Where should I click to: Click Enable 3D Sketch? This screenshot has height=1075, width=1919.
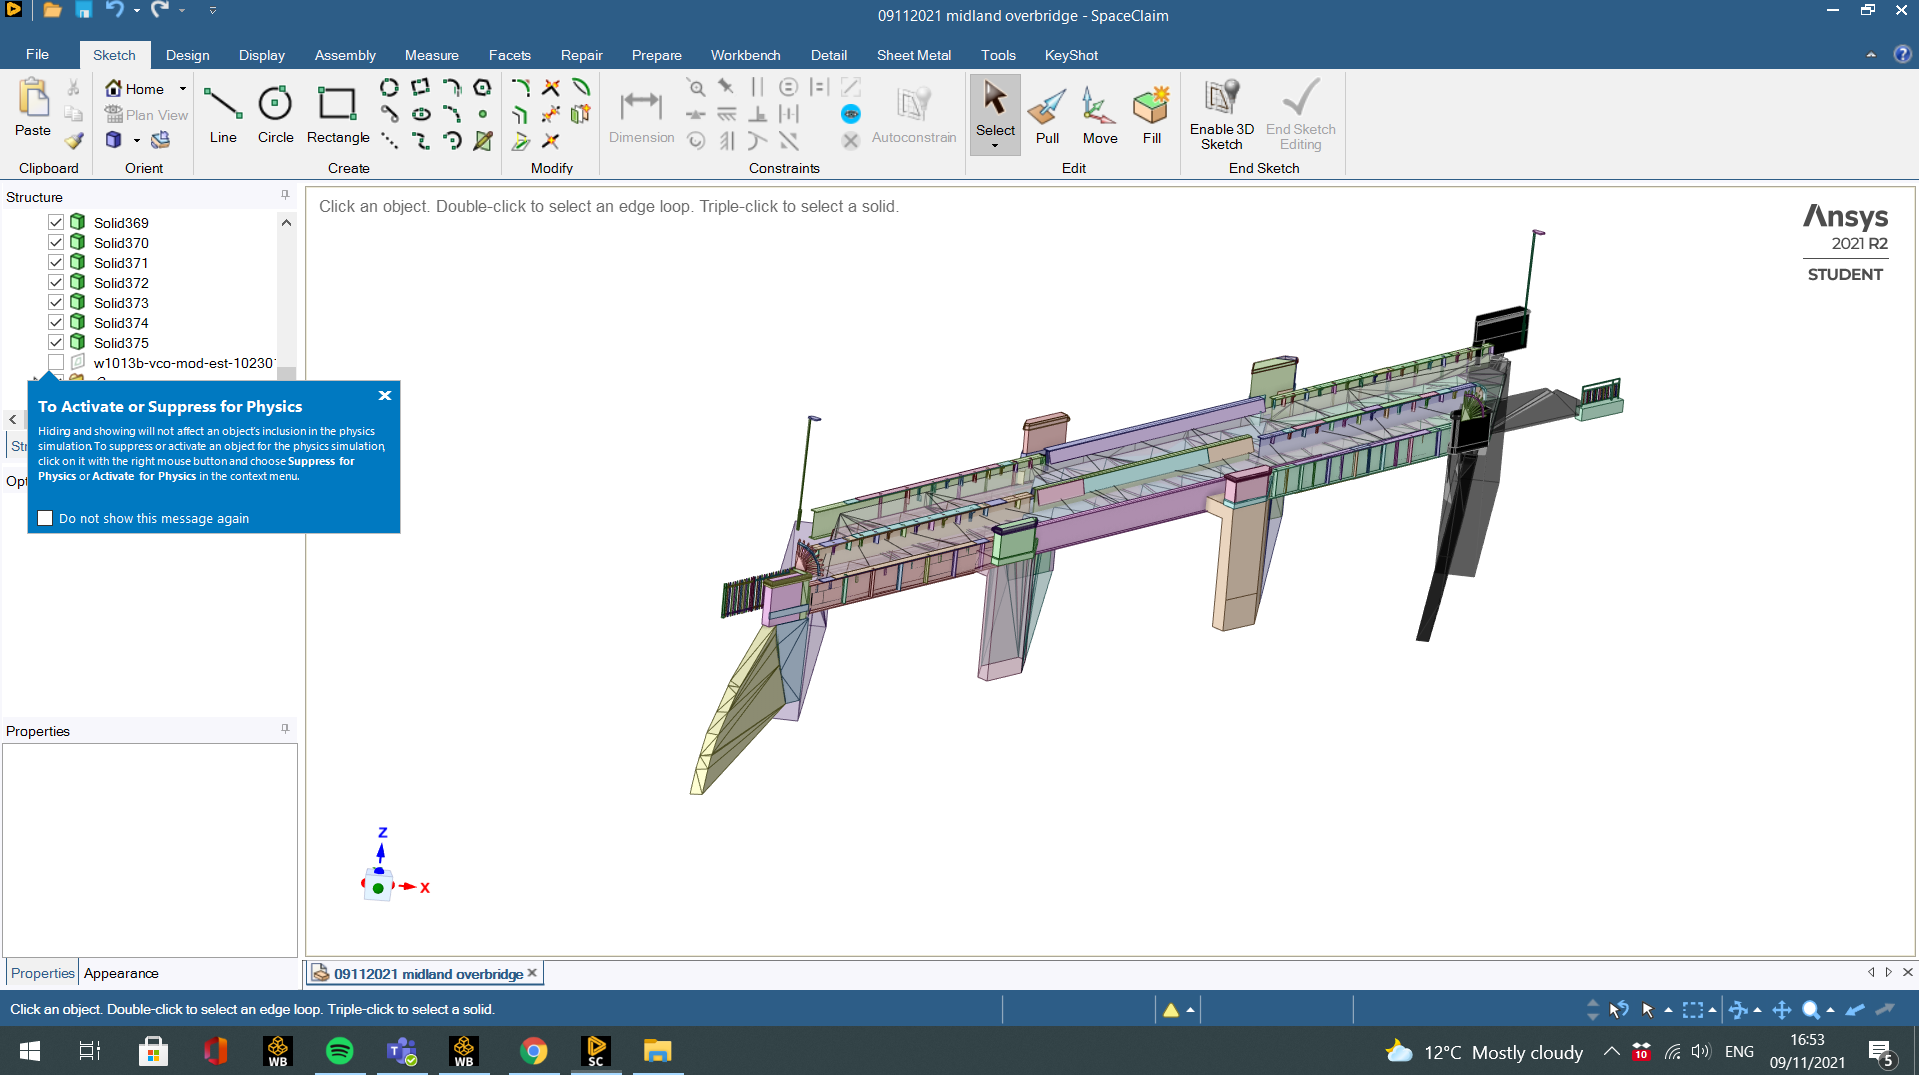coord(1221,113)
